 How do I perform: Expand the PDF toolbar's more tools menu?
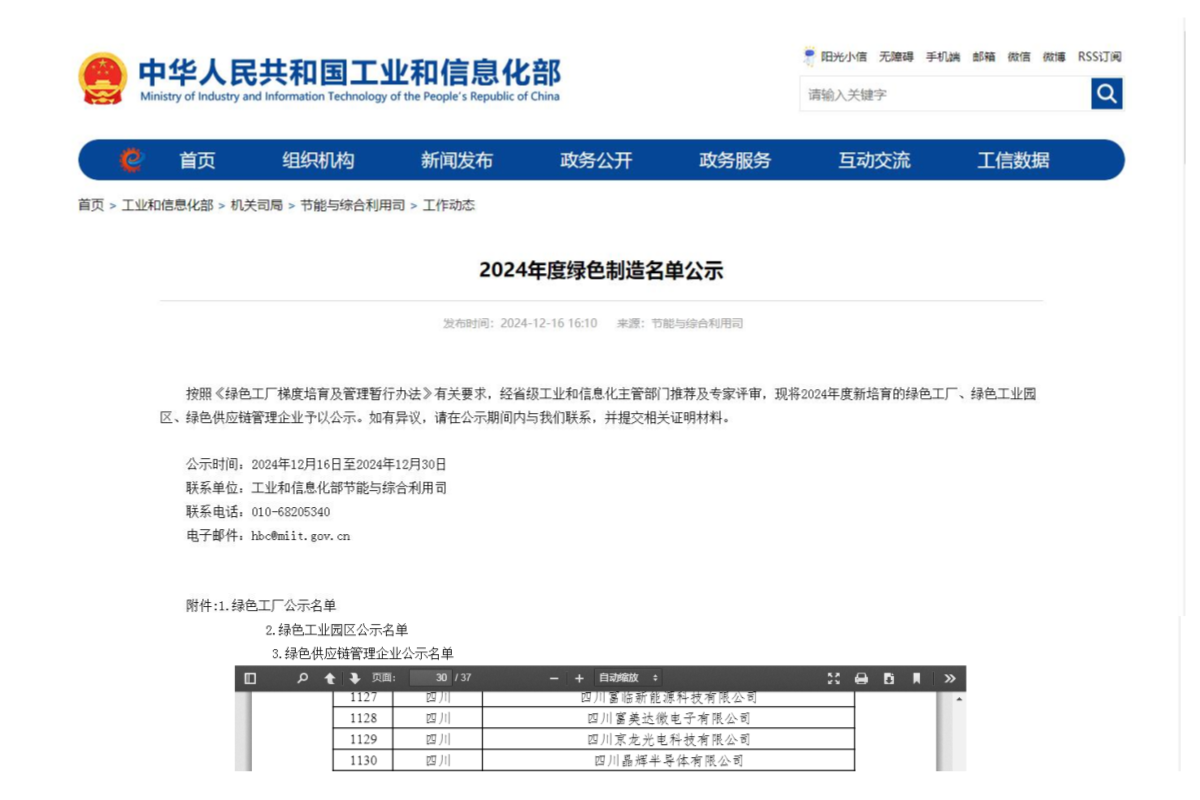click(949, 678)
